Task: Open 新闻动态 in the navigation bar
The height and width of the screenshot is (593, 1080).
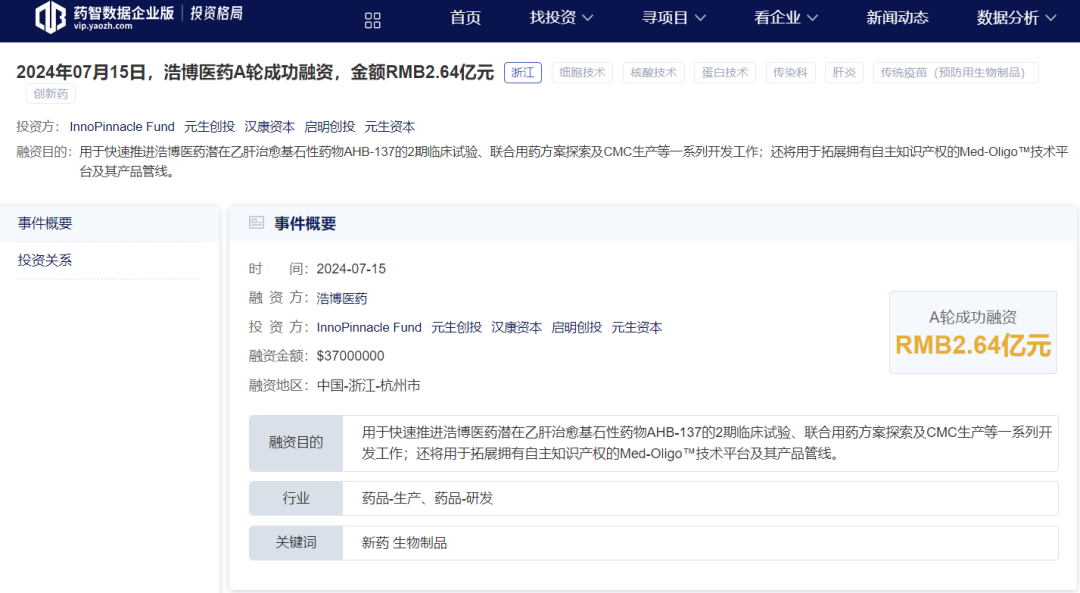Action: 897,18
